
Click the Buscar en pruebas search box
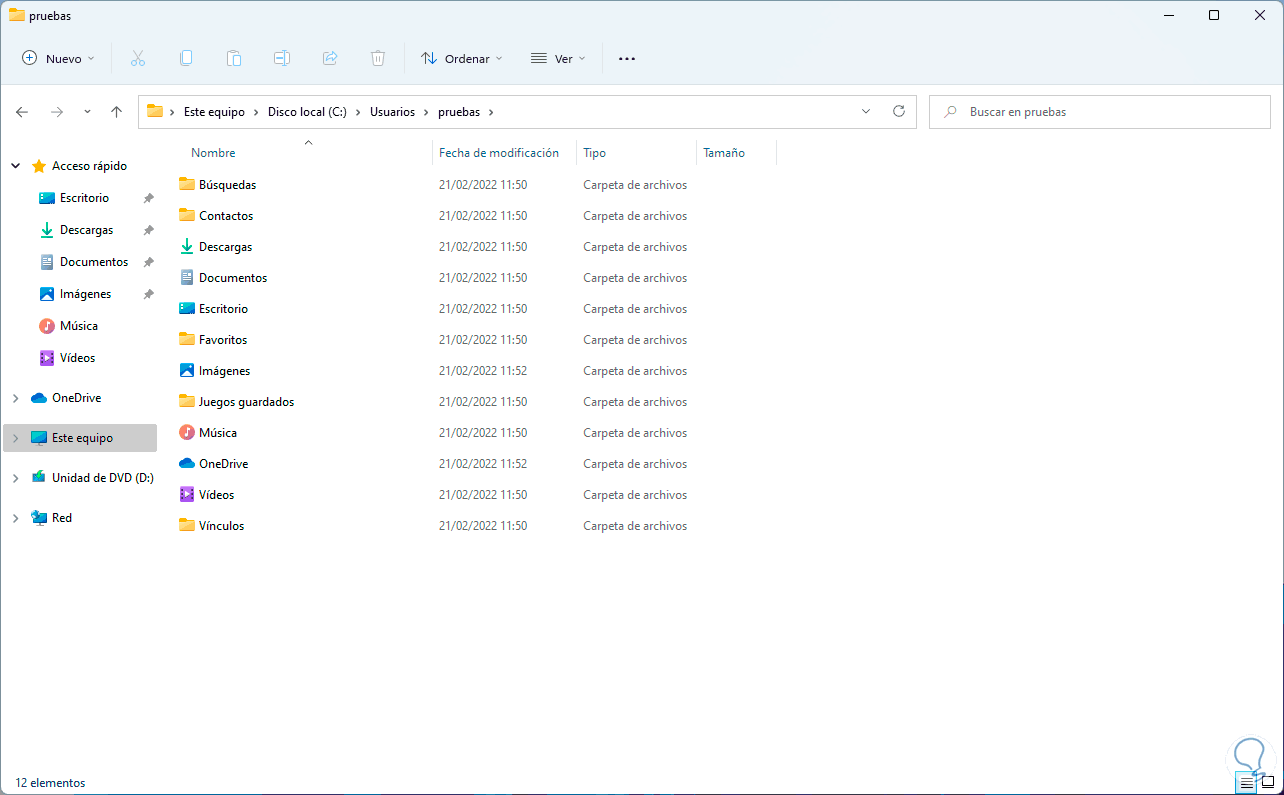click(1099, 112)
